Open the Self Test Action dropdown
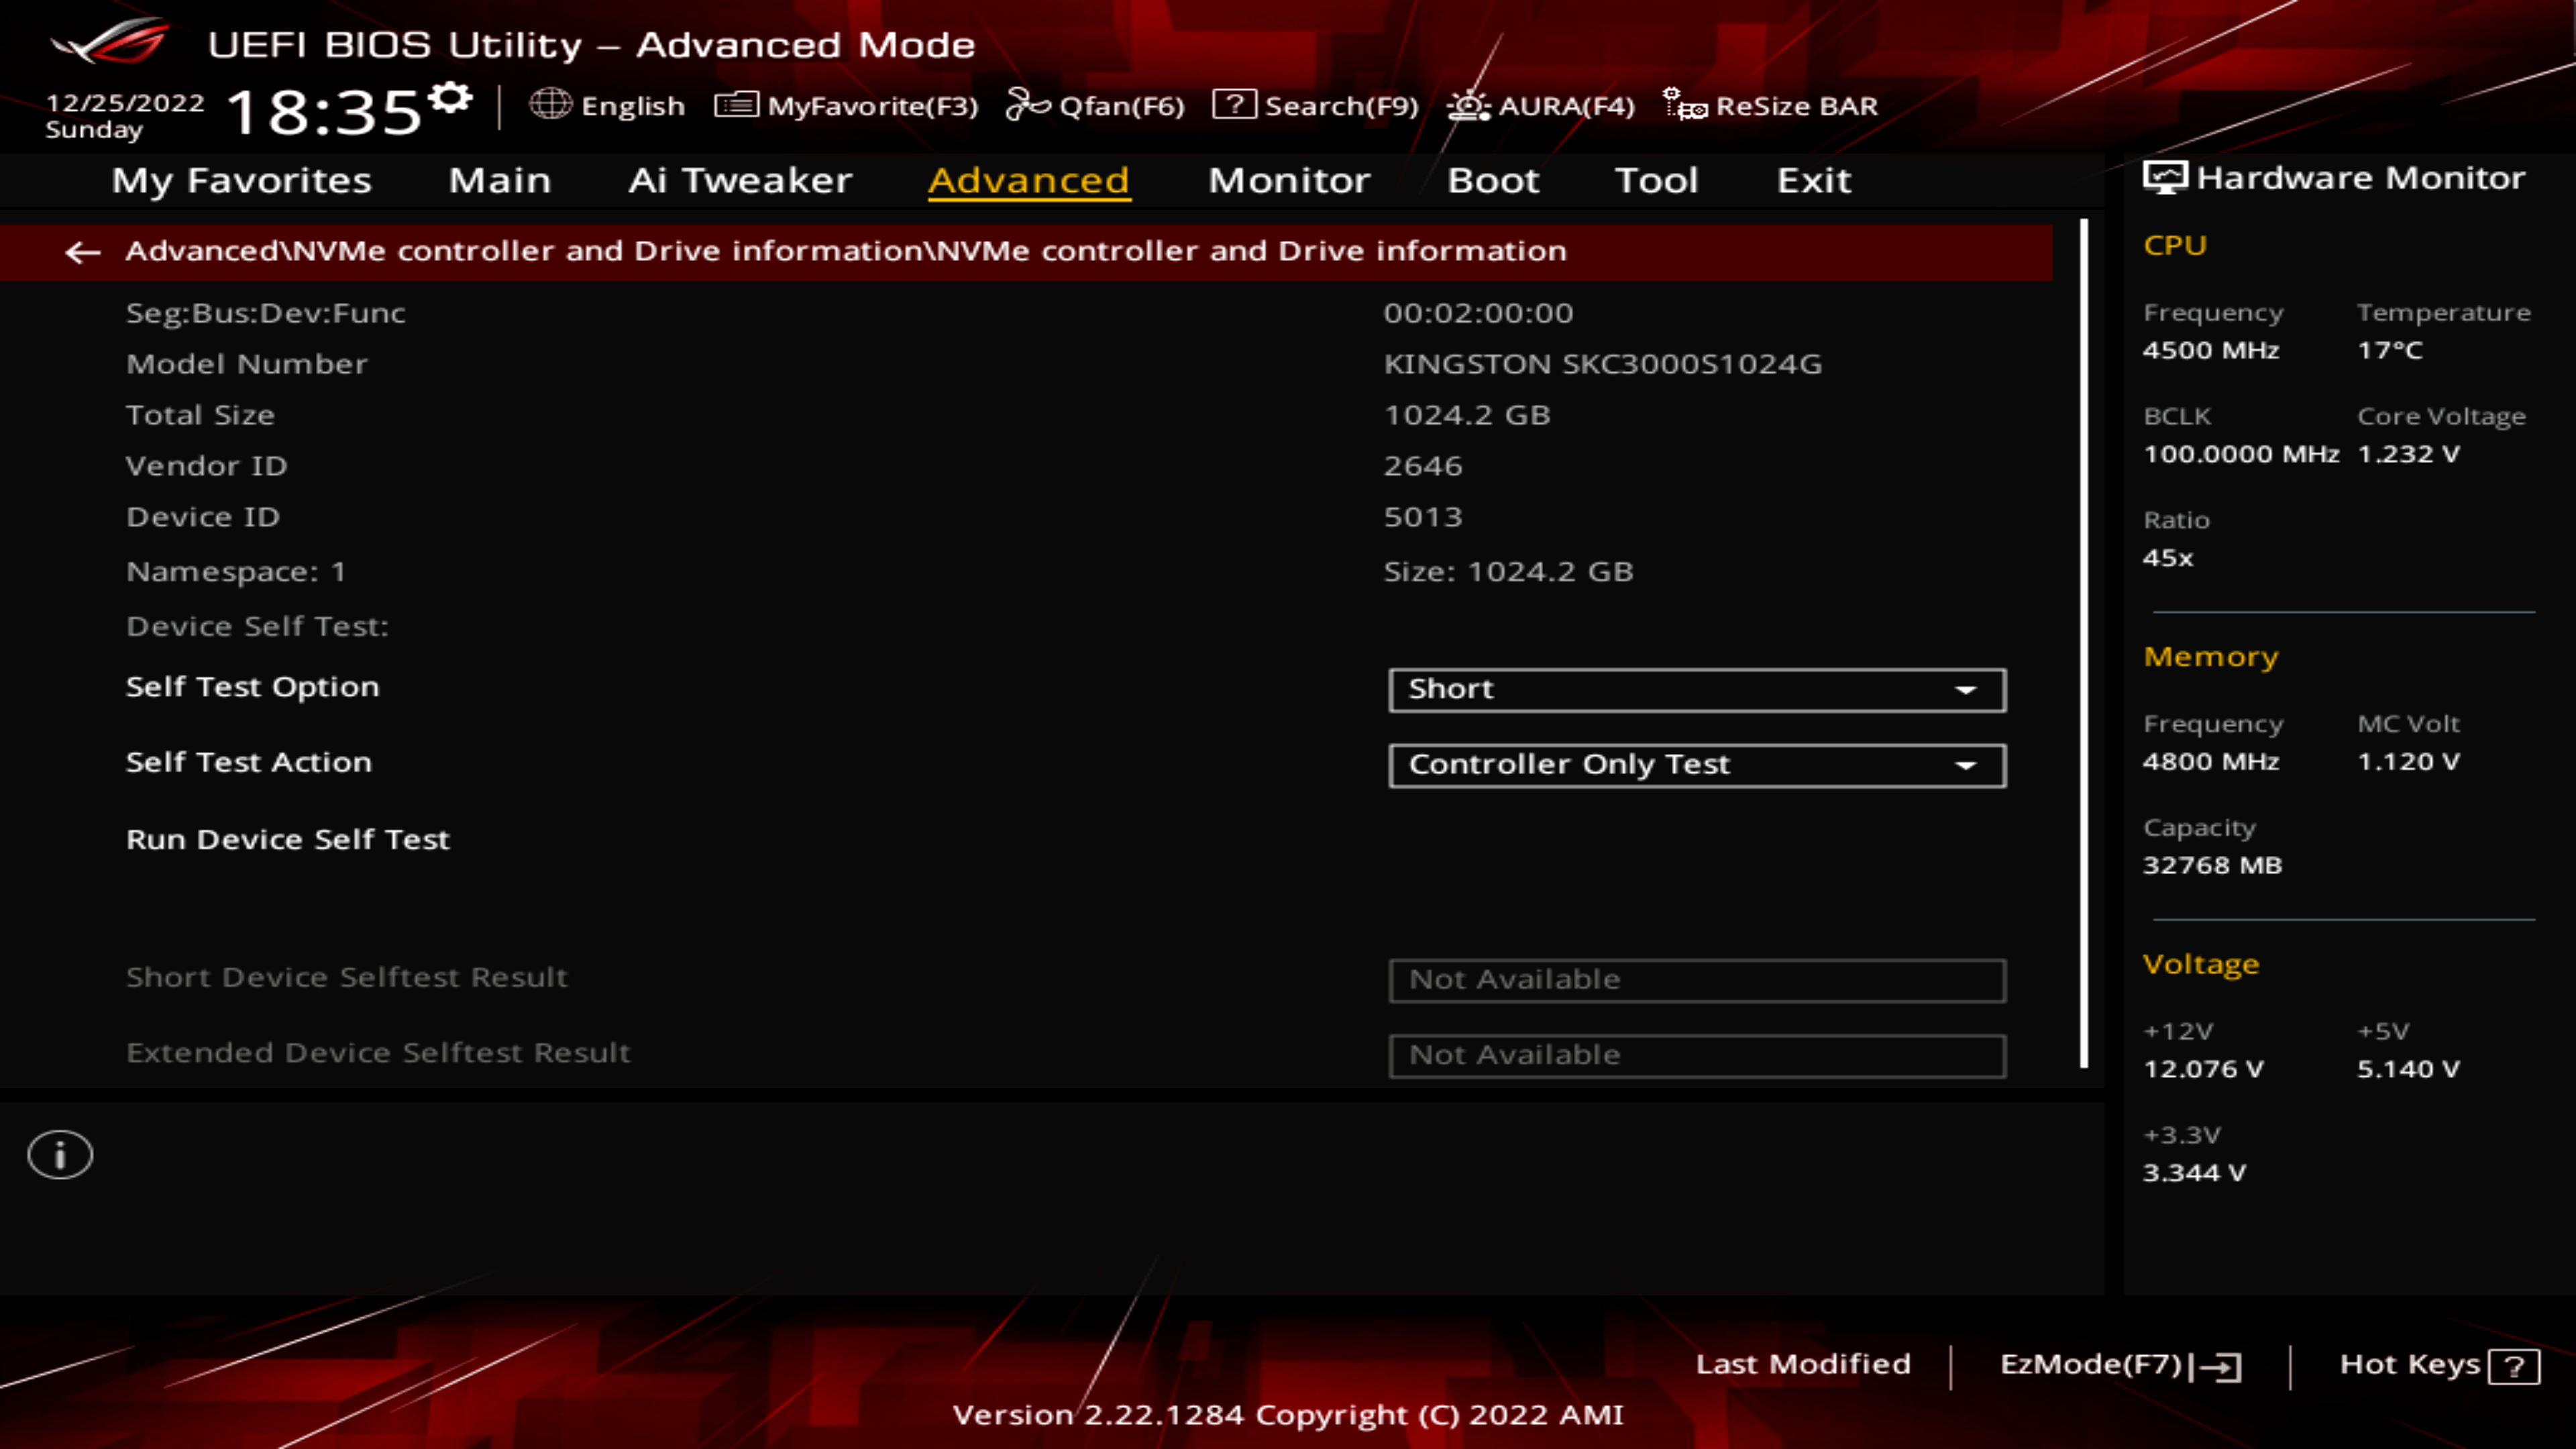Image resolution: width=2576 pixels, height=1449 pixels. click(1696, 765)
